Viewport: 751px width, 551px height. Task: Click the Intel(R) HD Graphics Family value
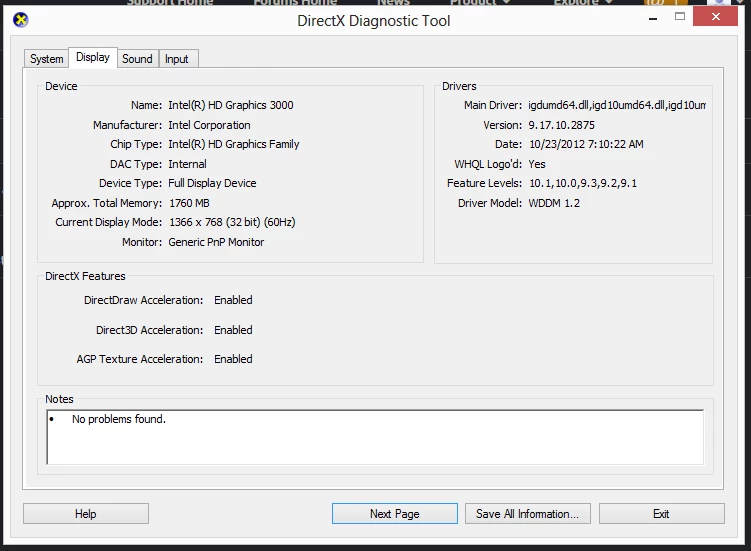pyautogui.click(x=234, y=144)
